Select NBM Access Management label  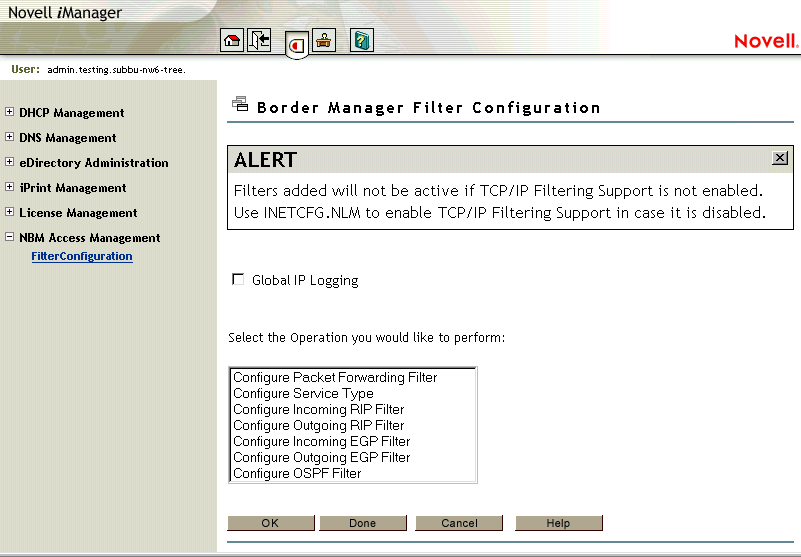click(89, 238)
